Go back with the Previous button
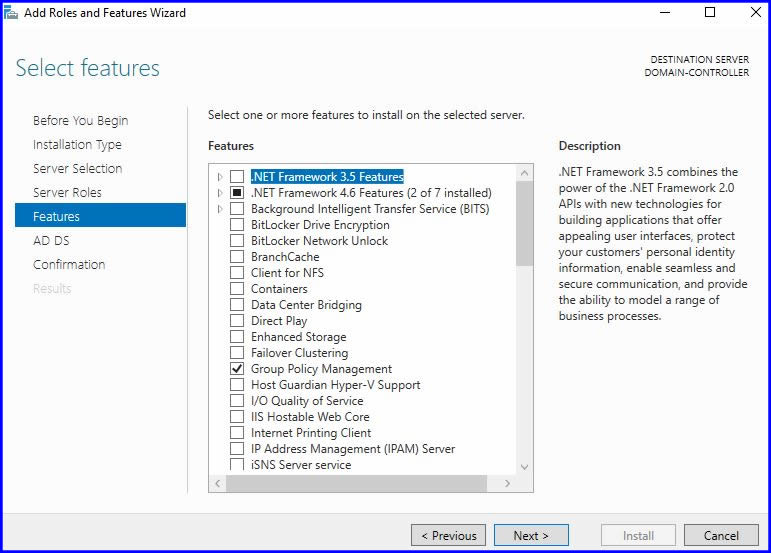 pos(448,535)
